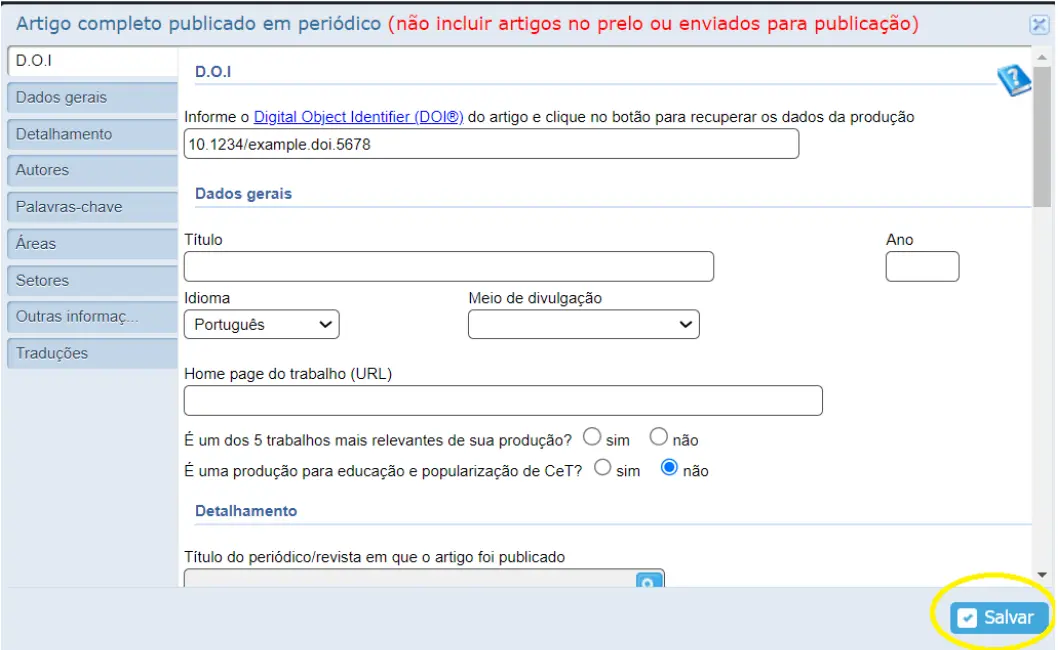The width and height of the screenshot is (1058, 650).
Task: Close the dialog with the X icon
Action: coord(1039,26)
